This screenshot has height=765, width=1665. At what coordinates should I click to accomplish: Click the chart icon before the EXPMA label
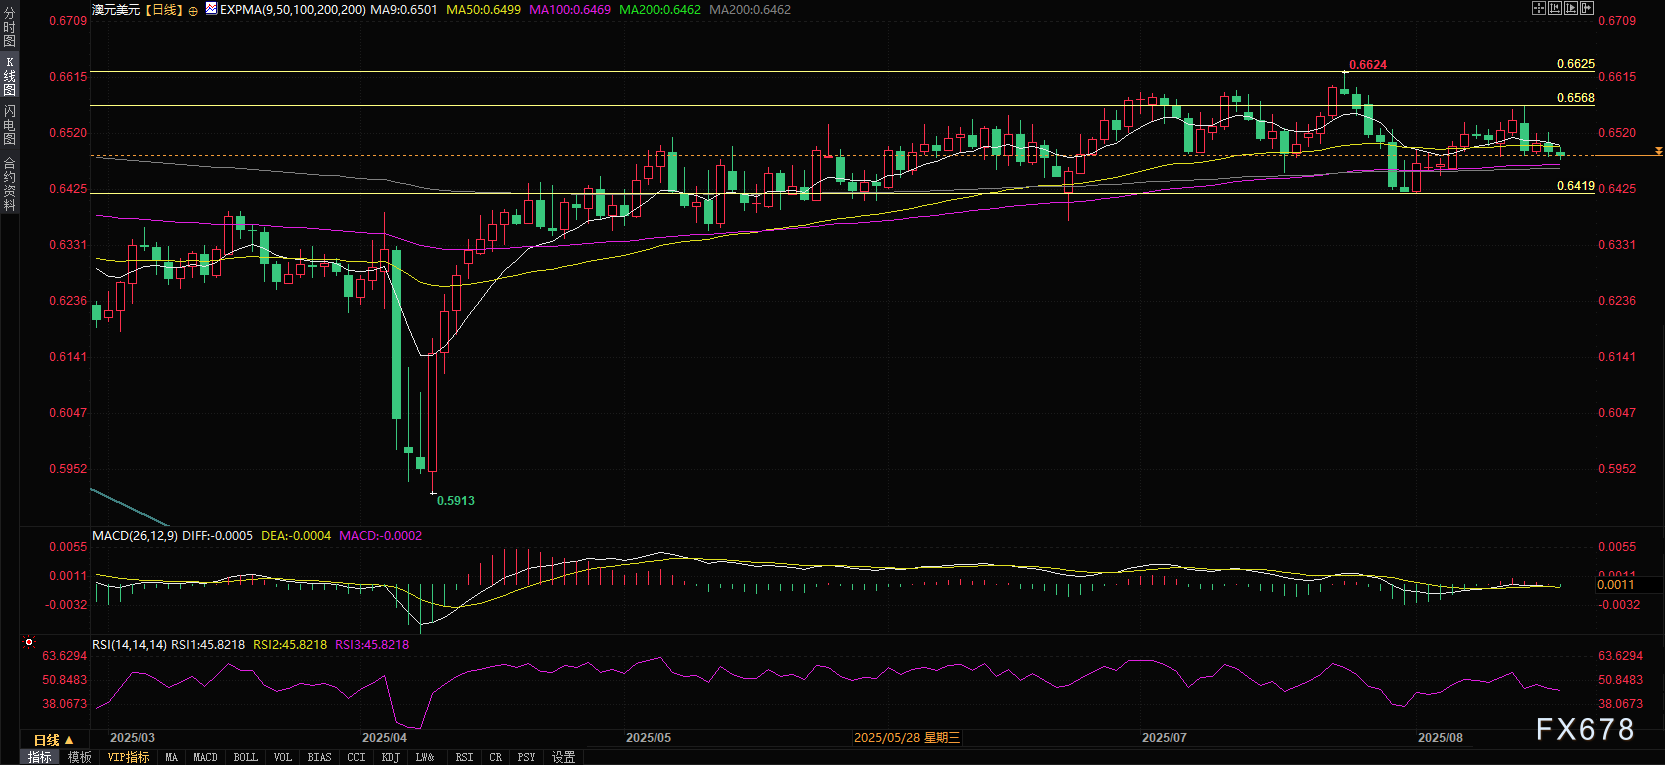pos(211,9)
